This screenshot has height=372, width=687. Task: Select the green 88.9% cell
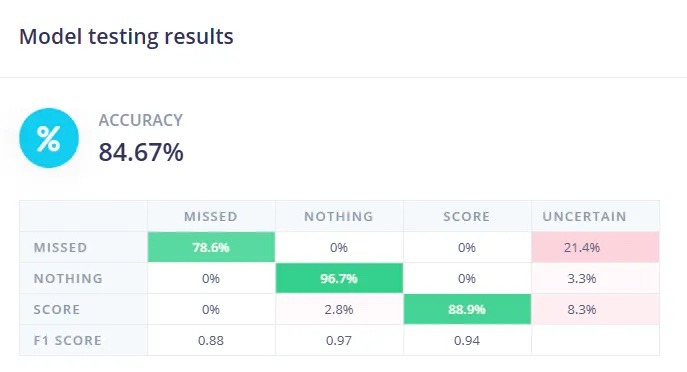tap(467, 309)
